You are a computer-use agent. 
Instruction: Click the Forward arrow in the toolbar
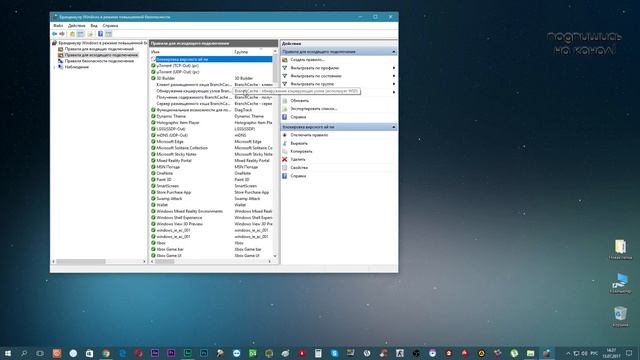(62, 34)
